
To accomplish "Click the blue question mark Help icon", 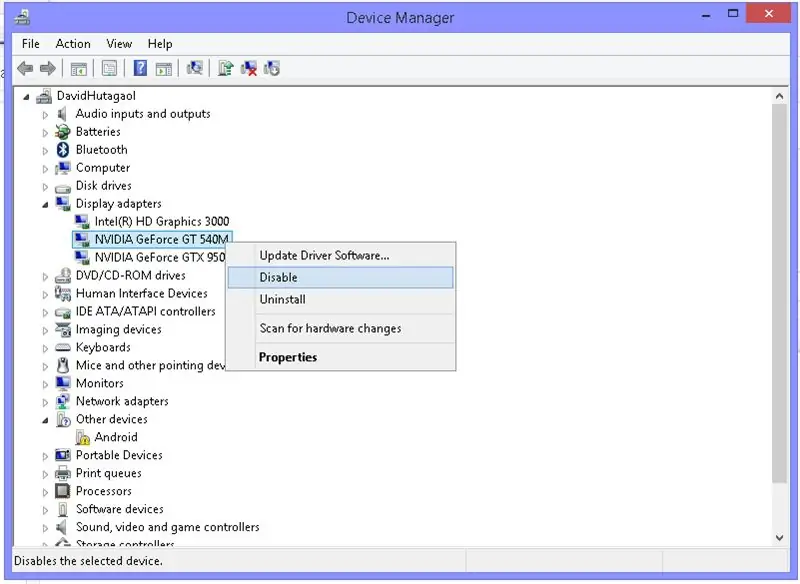I will click(x=140, y=68).
